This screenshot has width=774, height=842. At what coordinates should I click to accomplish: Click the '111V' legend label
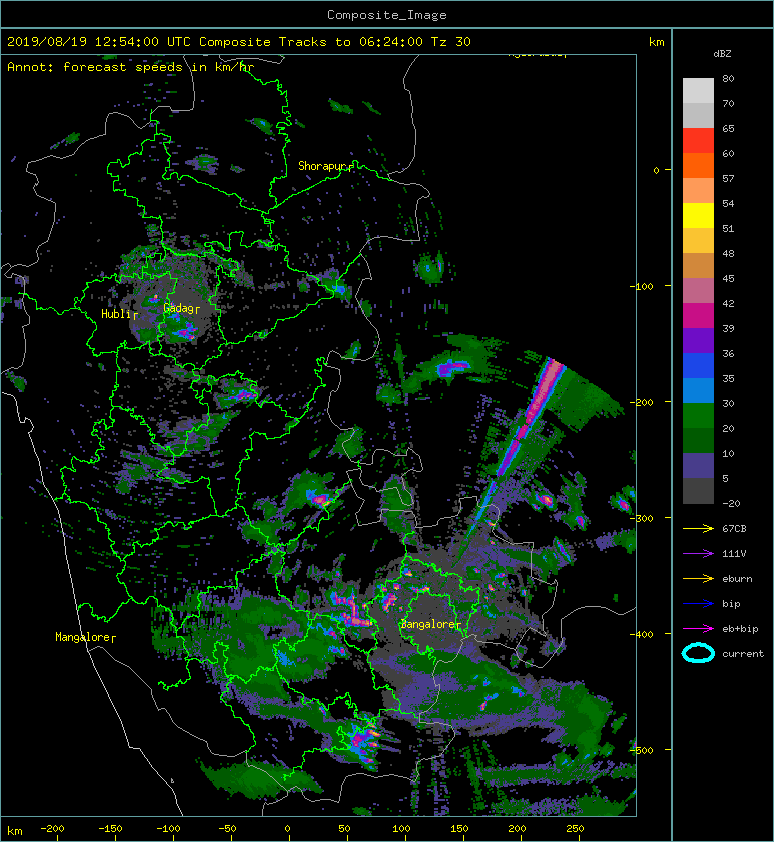point(734,554)
